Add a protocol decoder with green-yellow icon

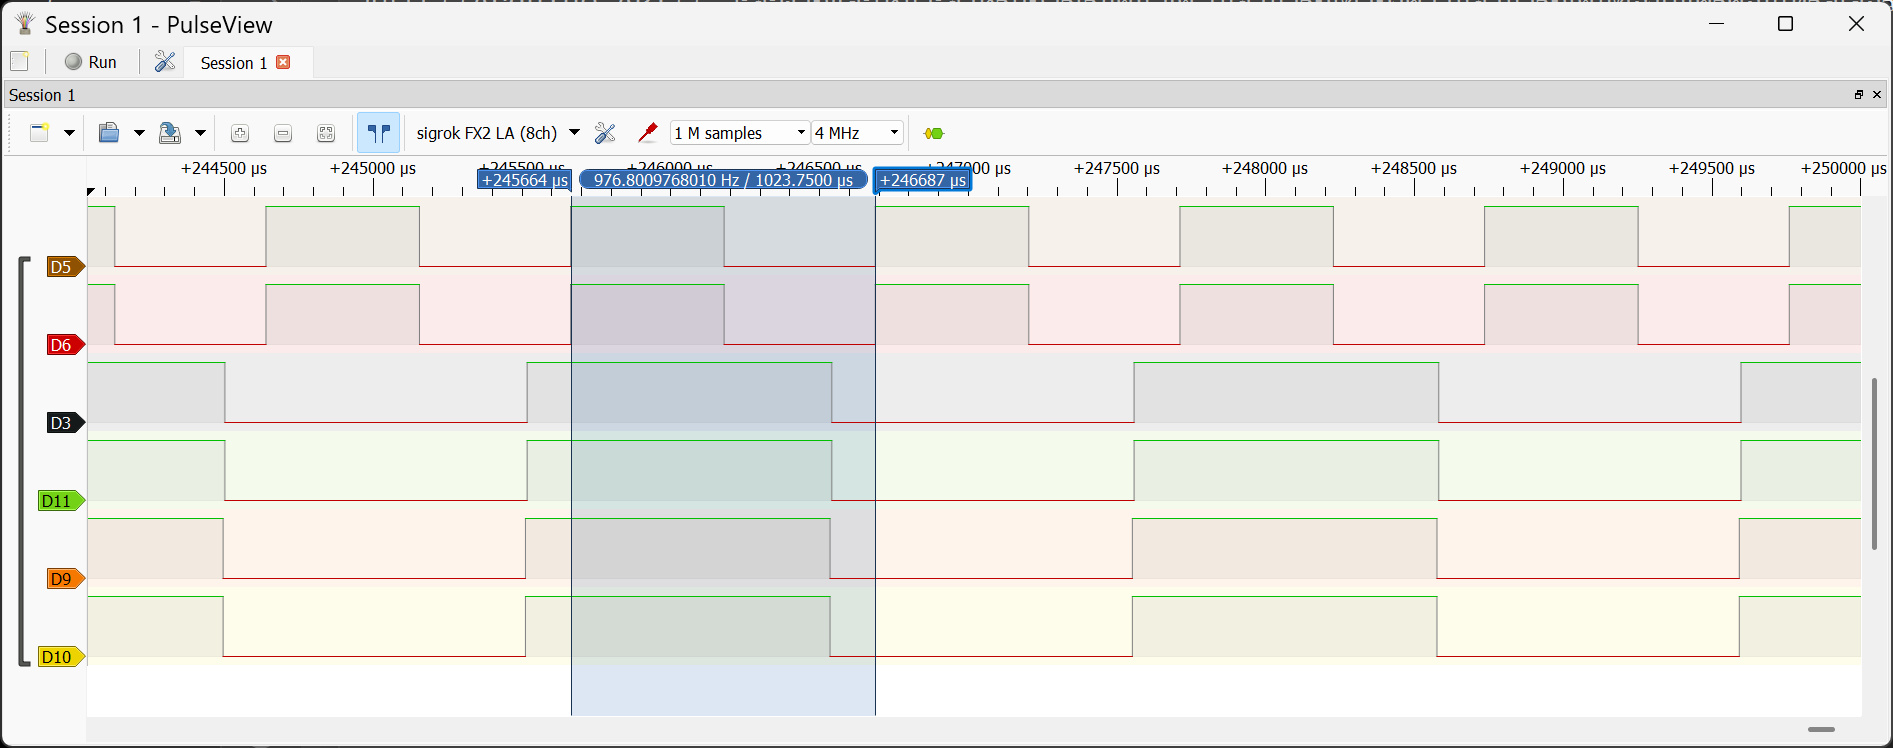click(x=934, y=133)
